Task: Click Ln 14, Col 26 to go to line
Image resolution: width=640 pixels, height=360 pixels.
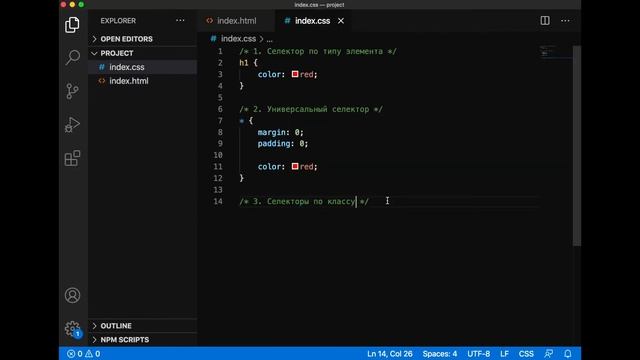Action: click(x=390, y=354)
